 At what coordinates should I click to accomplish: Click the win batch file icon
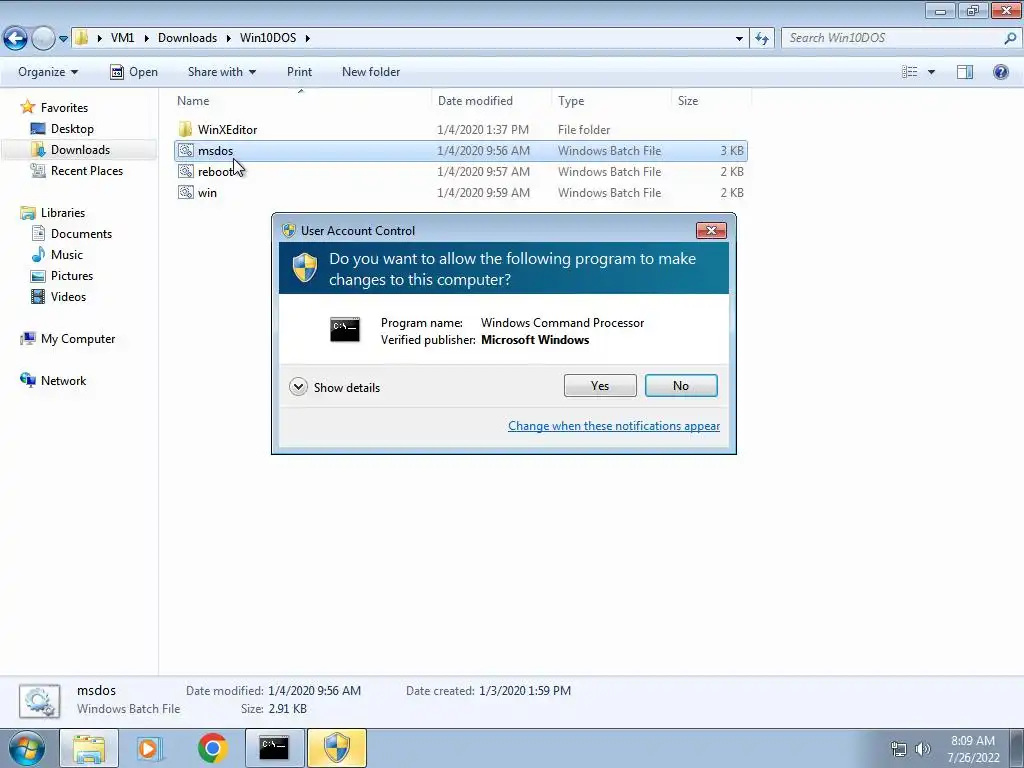(x=185, y=193)
